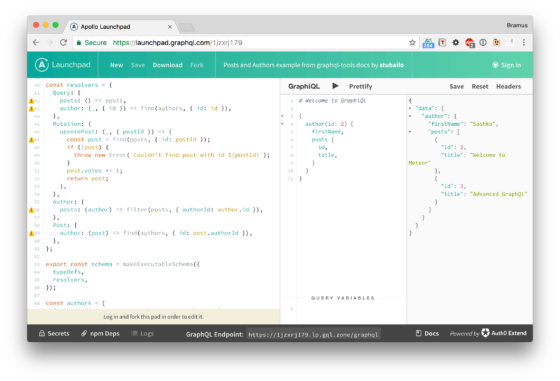Viewport: 560px width, 381px height.
Task: Click the header Save item
Action: tap(138, 65)
